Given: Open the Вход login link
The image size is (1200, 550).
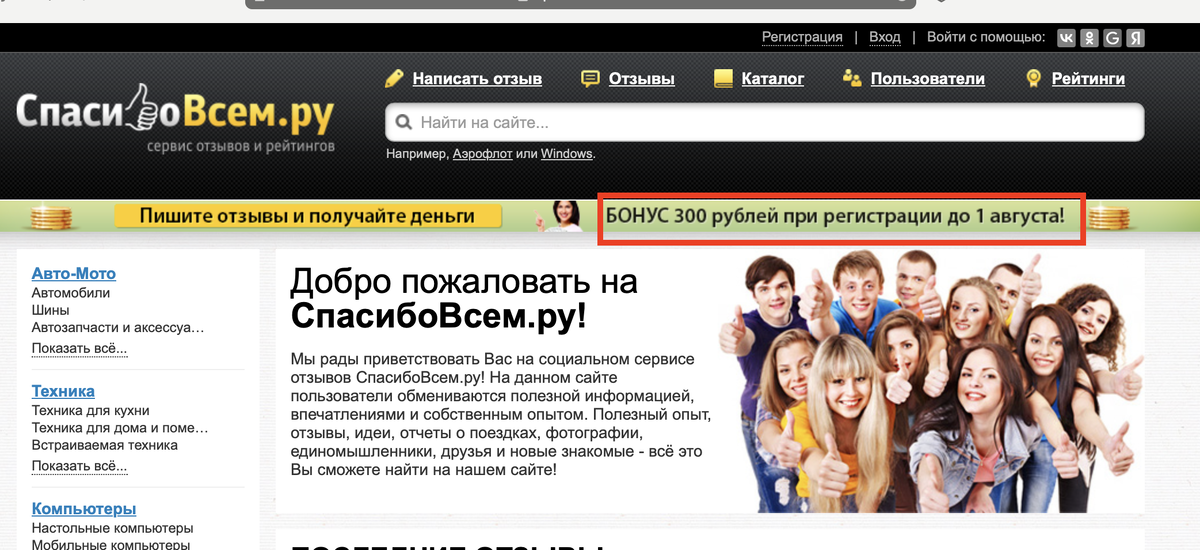Looking at the screenshot, I should point(885,37).
